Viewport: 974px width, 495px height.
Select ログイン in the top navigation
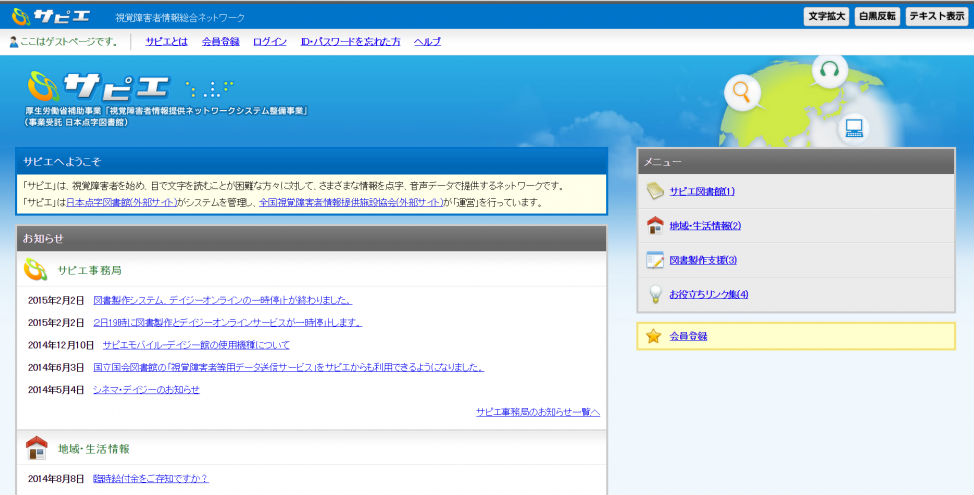coord(270,42)
